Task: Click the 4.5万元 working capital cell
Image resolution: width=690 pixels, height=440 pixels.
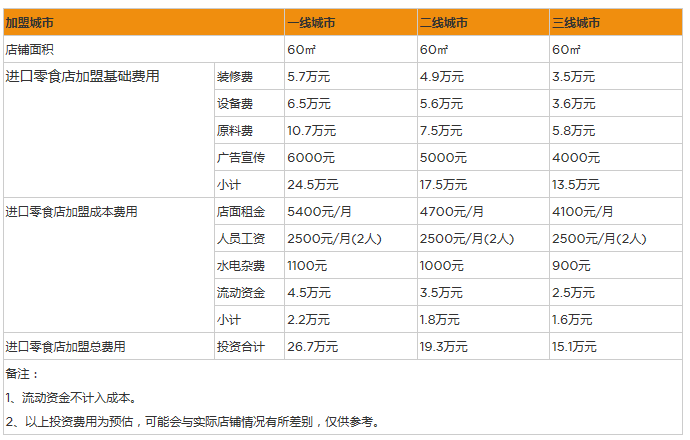Action: click(307, 293)
